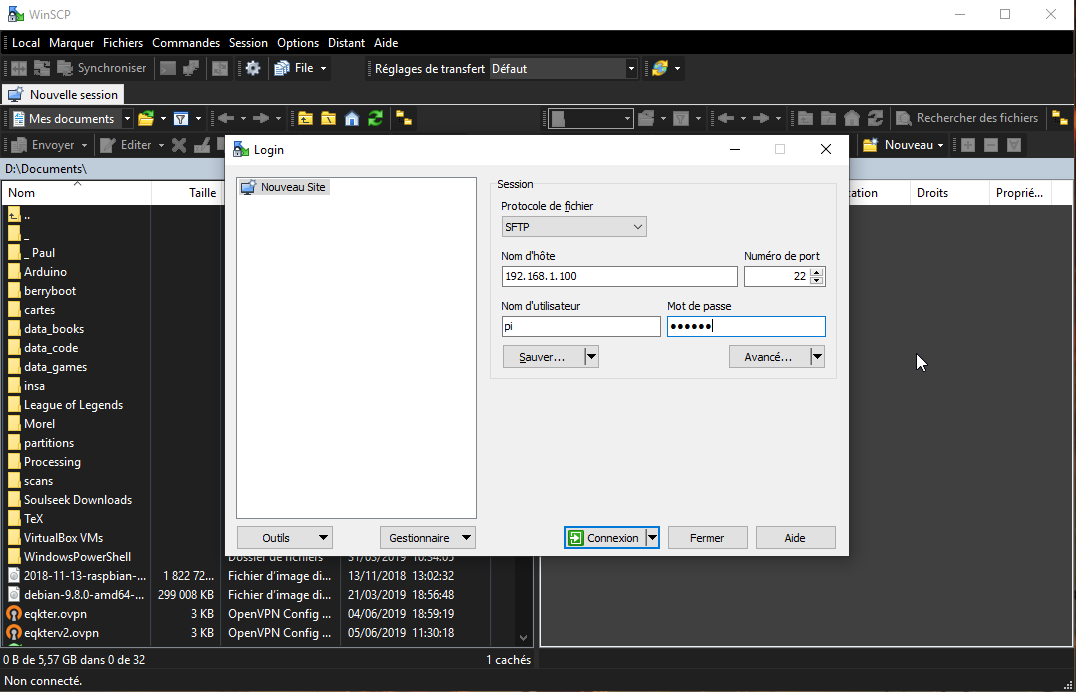Refresh the local directory with green arrows icon
Image resolution: width=1076 pixels, height=692 pixels.
[x=375, y=118]
